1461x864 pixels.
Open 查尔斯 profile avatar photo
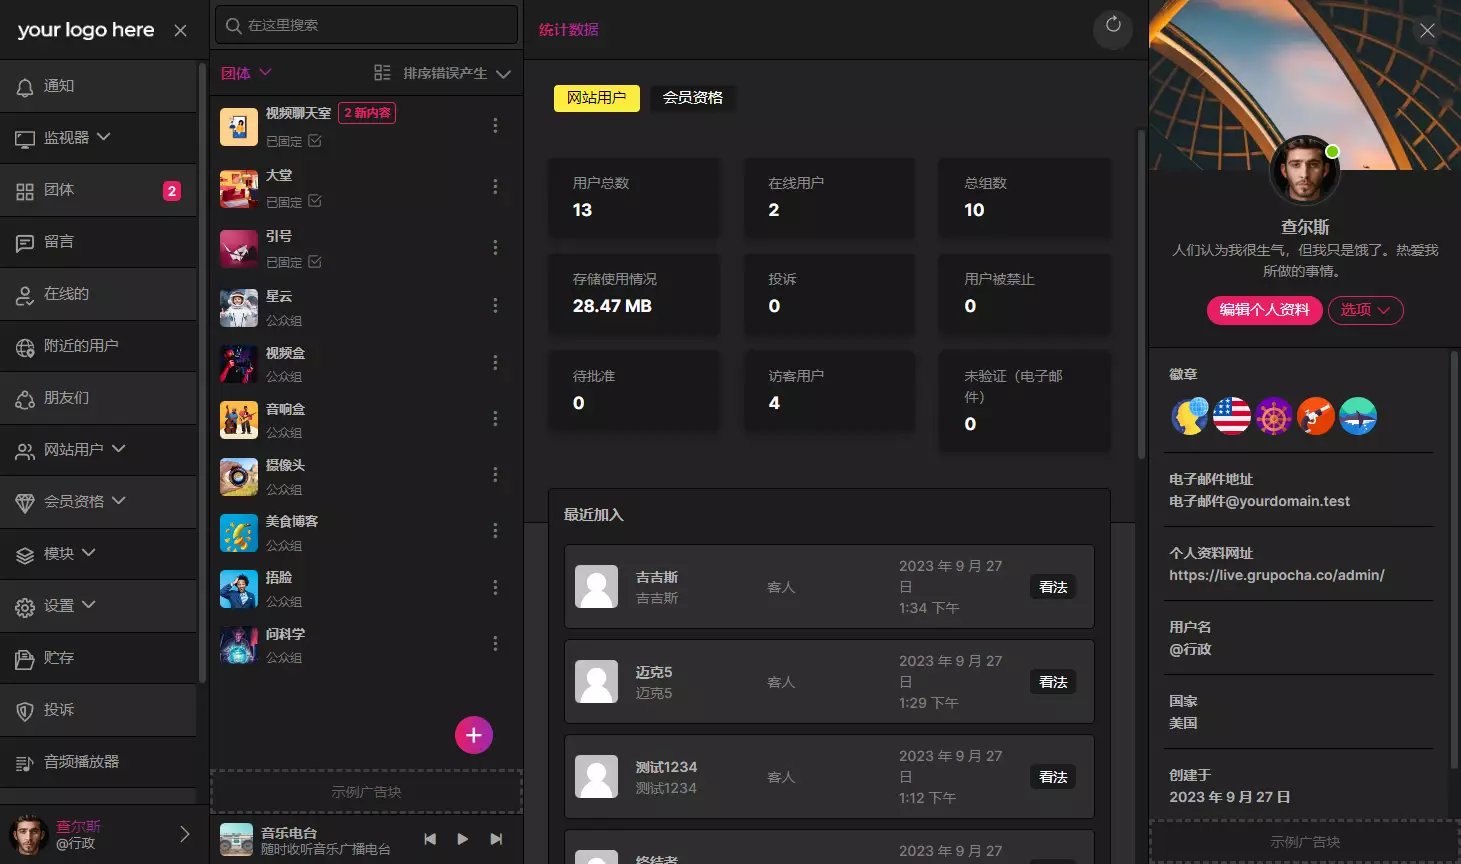click(1304, 172)
